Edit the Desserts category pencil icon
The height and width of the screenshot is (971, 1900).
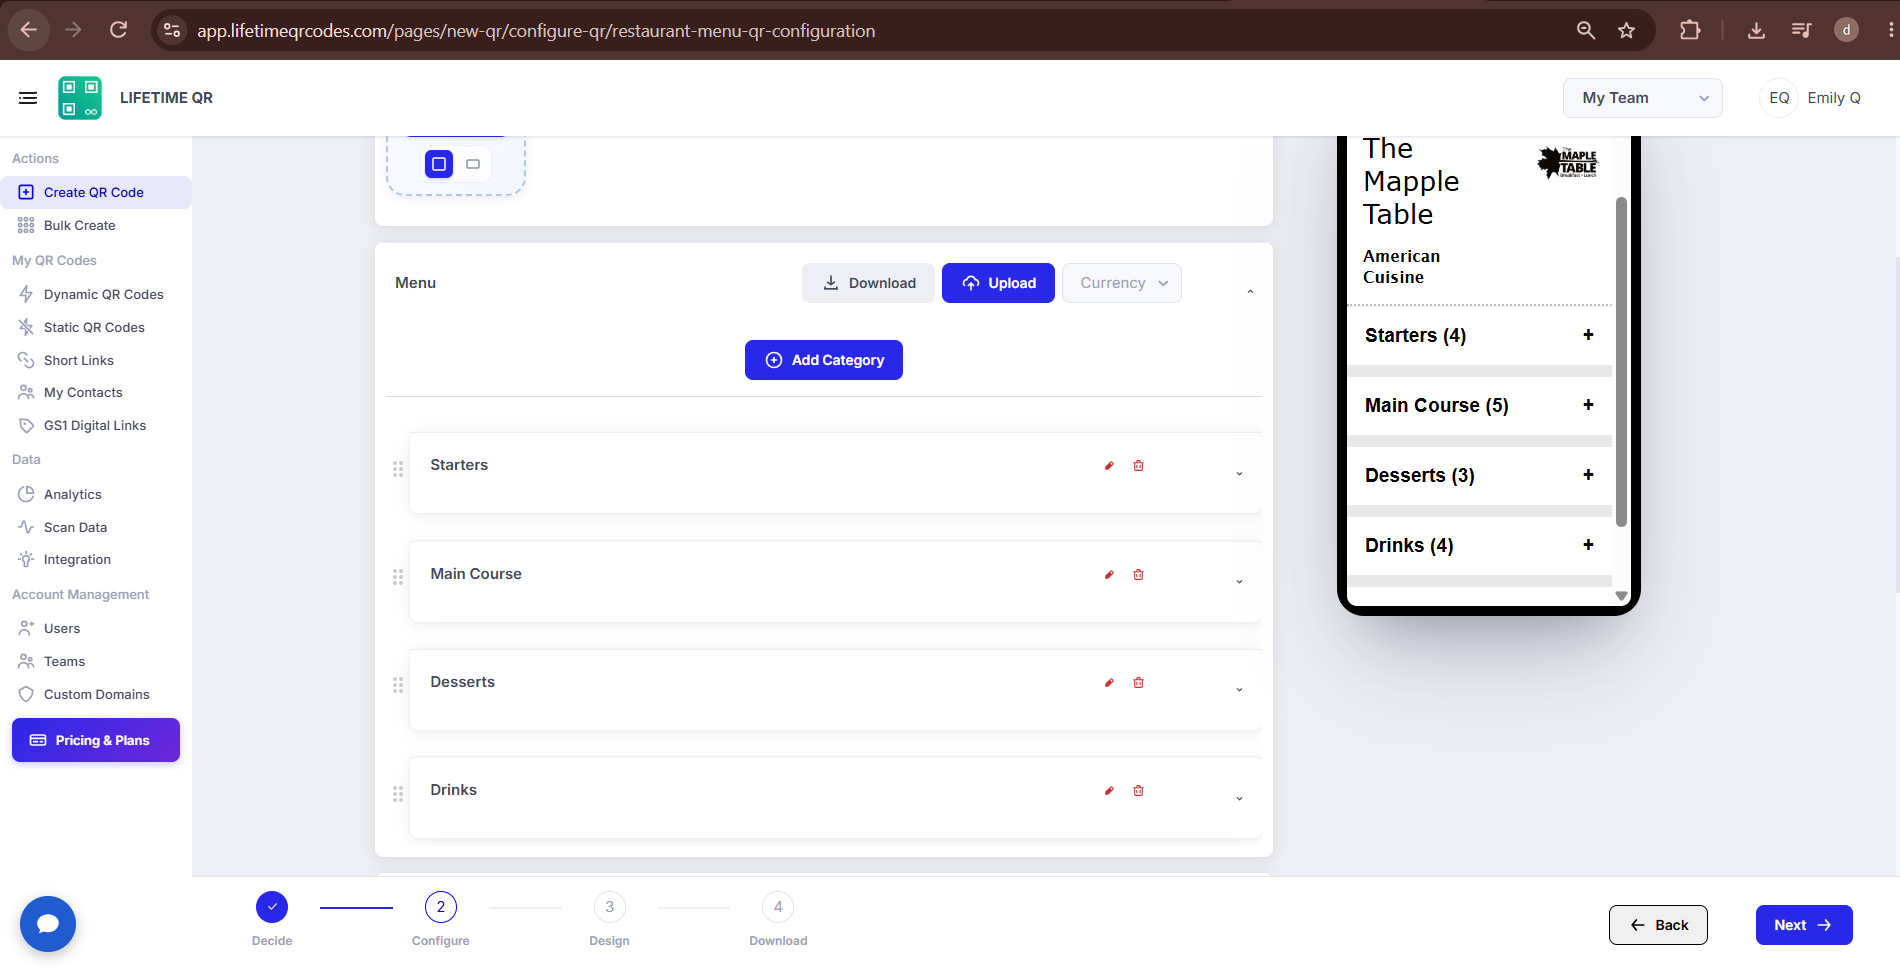1109,683
